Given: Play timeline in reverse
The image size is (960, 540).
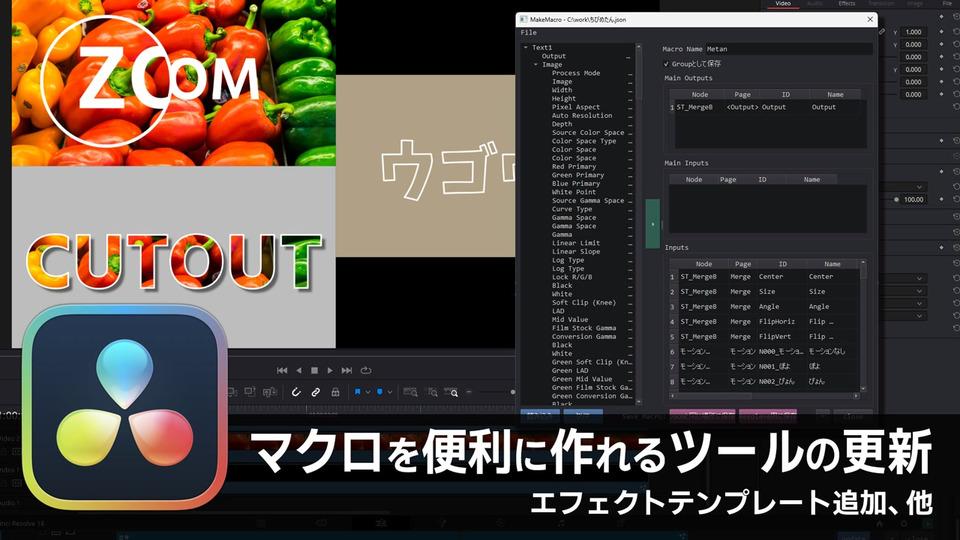Looking at the screenshot, I should pos(299,370).
